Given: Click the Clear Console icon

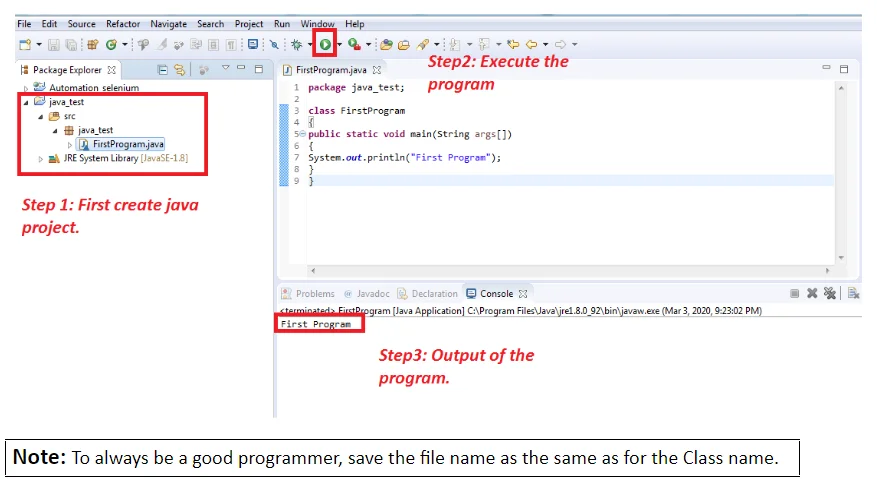Looking at the screenshot, I should tap(854, 293).
